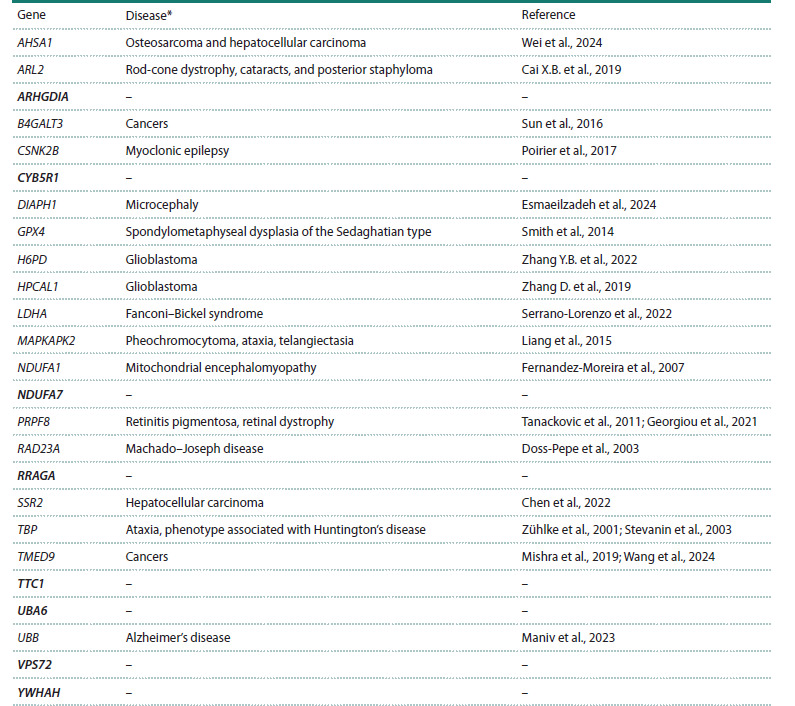Click reference 'Esmaeilzadeh et al., 2024'
Image resolution: width=795 pixels, height=706 pixels.
(x=589, y=205)
